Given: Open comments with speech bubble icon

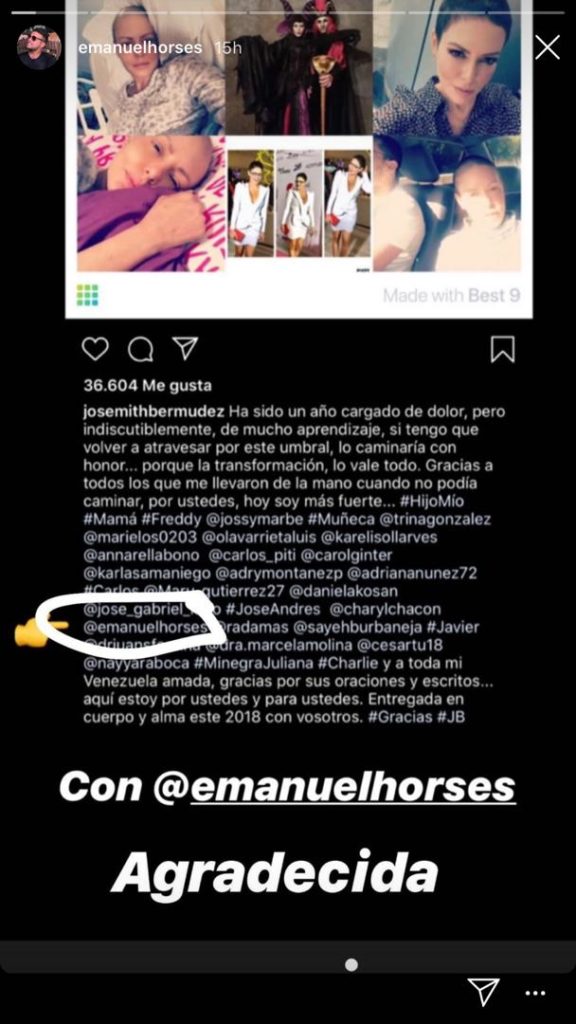Looking at the screenshot, I should (x=140, y=350).
